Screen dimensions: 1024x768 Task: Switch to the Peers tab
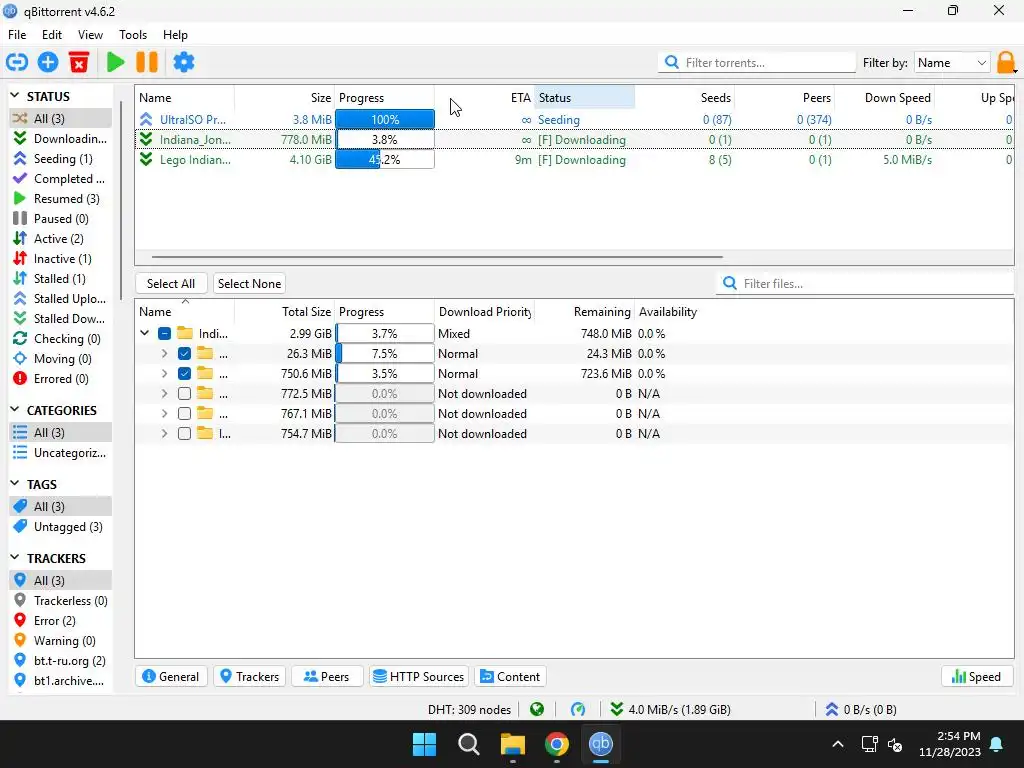(327, 677)
